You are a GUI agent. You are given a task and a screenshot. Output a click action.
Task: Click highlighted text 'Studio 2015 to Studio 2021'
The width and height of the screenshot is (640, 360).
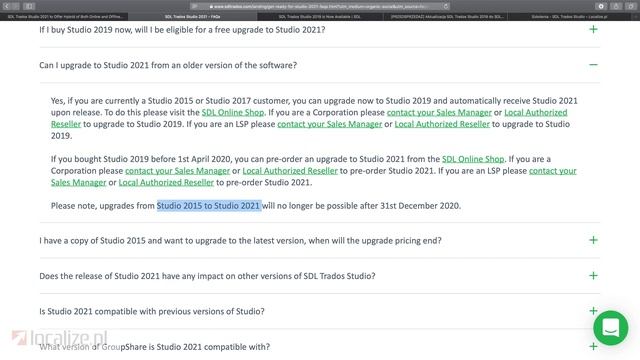click(209, 205)
